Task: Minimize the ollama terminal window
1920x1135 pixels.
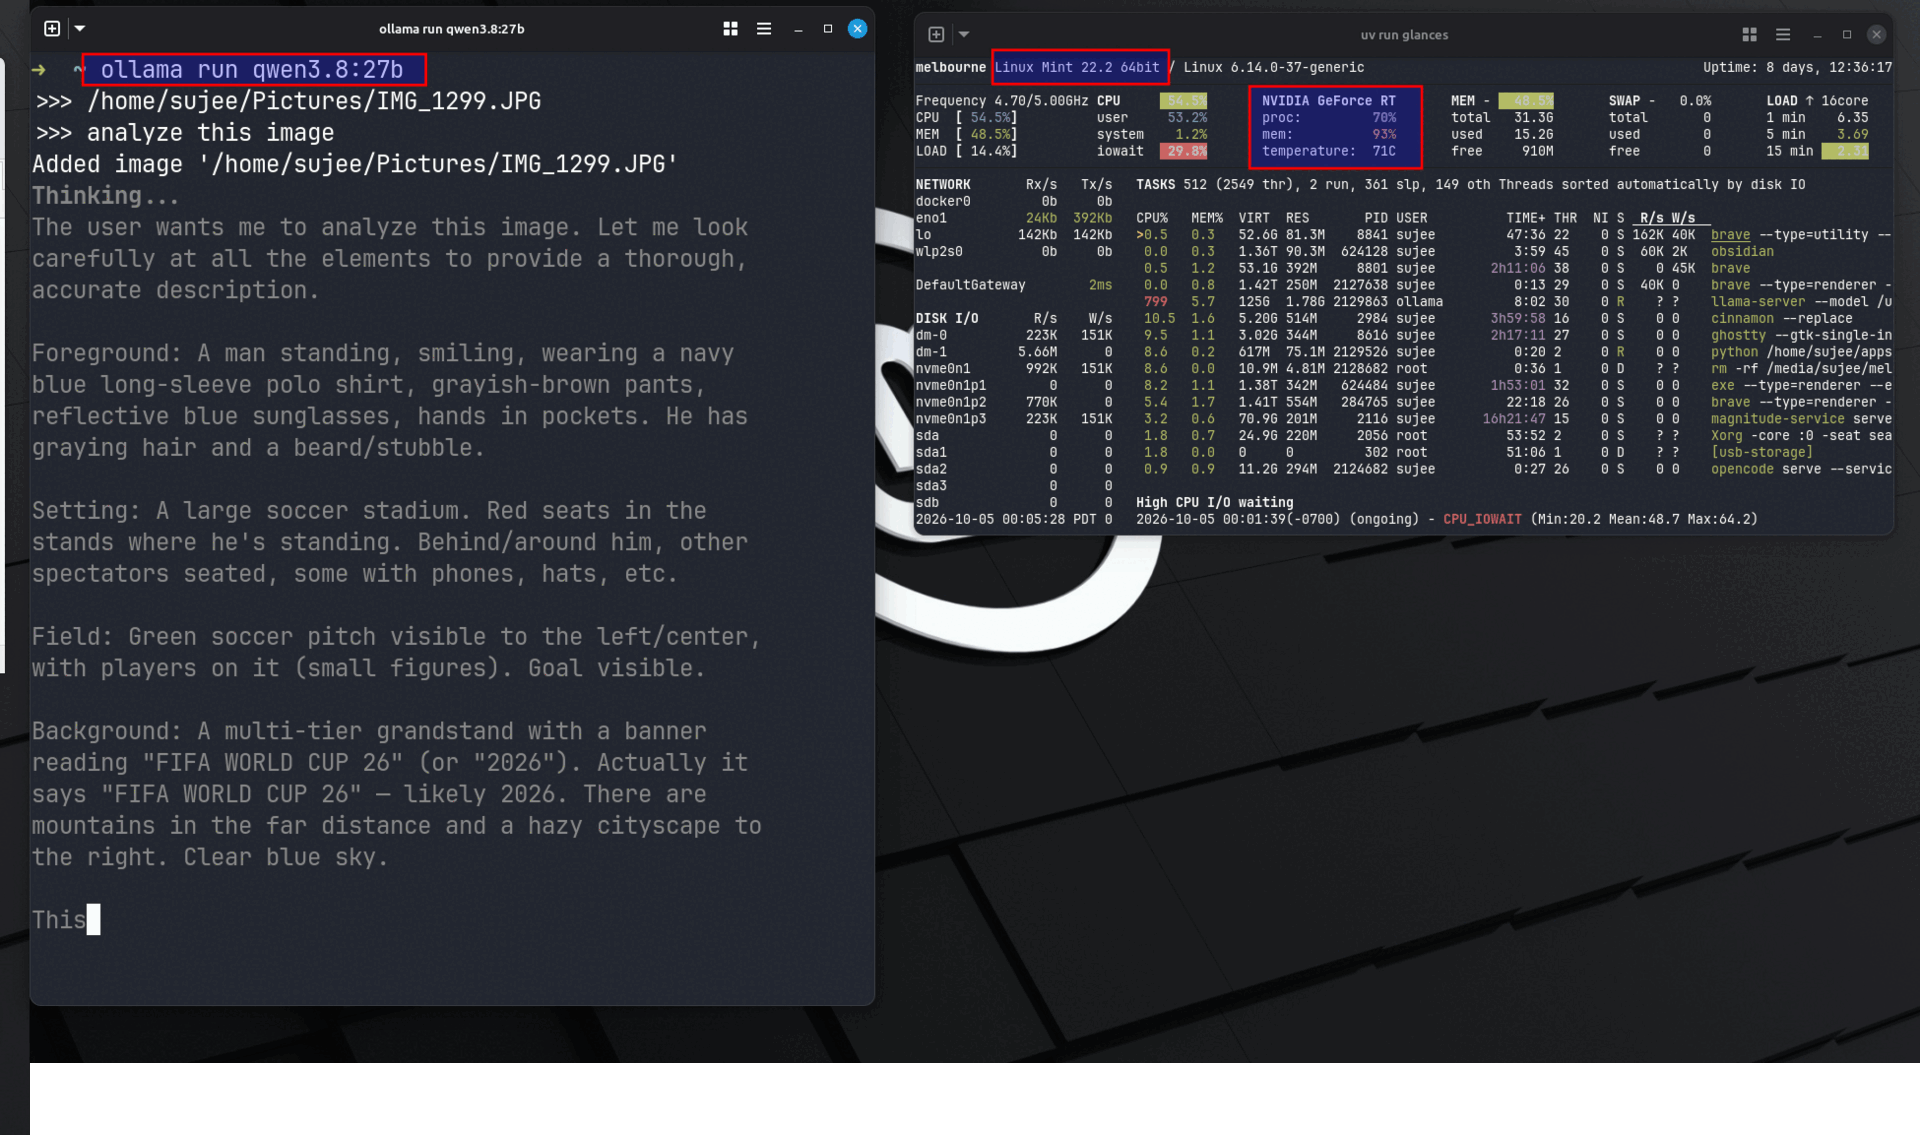Action: pos(798,29)
